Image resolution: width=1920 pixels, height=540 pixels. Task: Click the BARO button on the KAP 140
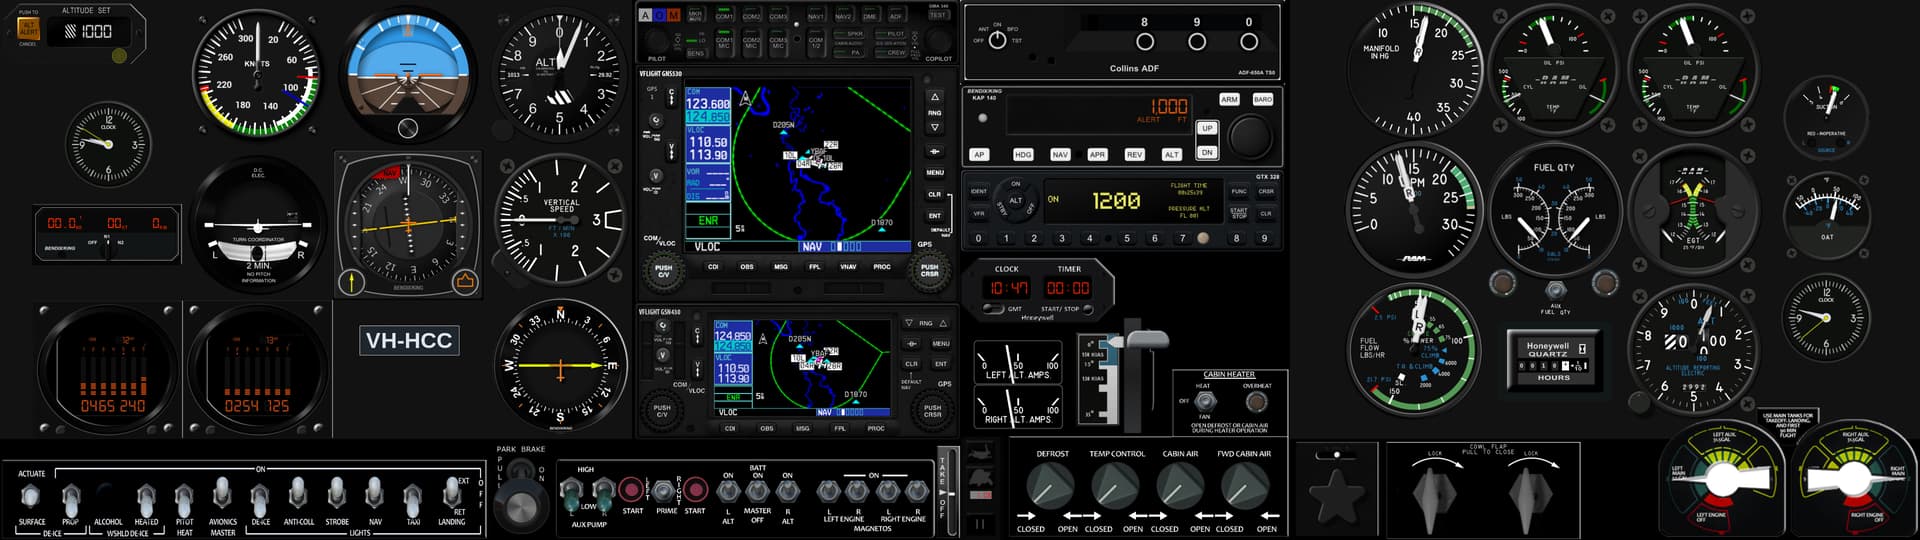[x=1263, y=99]
